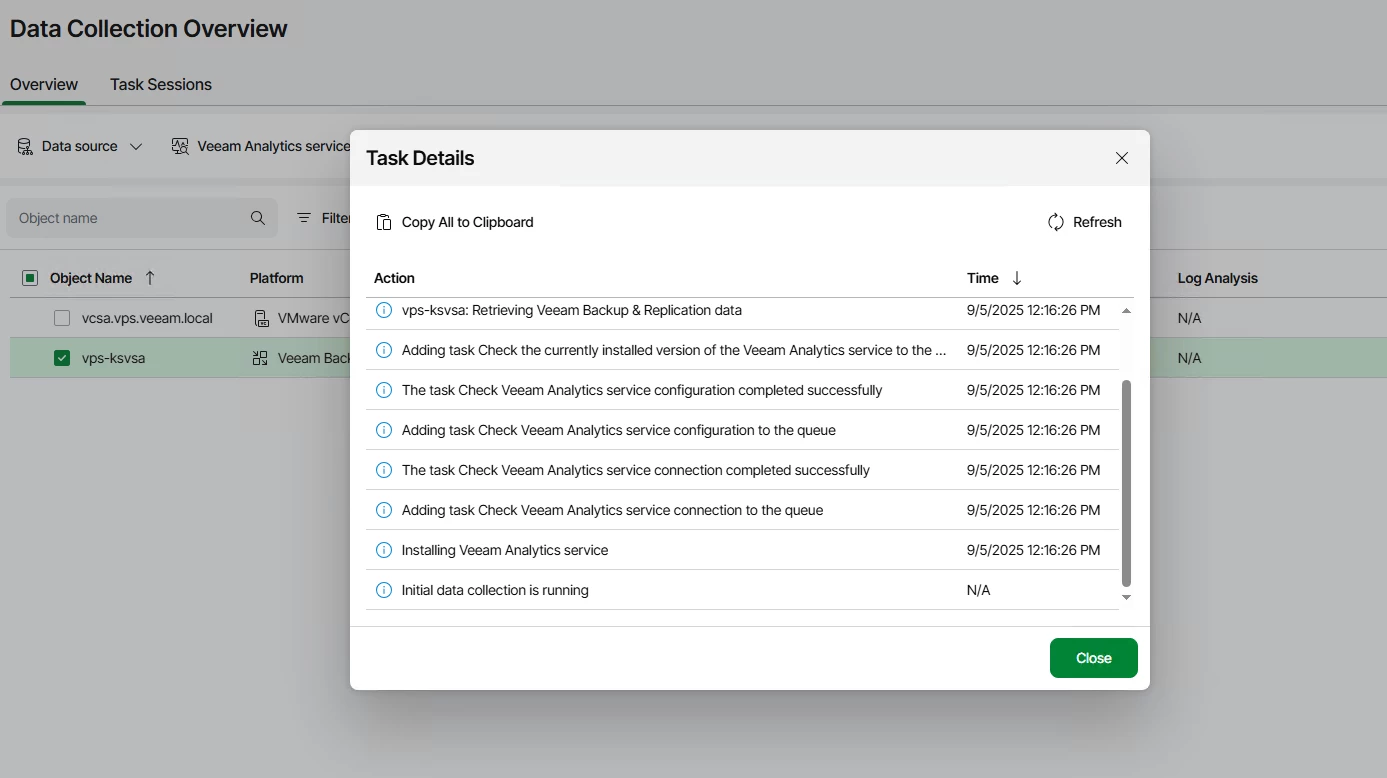Click the N/A time value for Initial data collection

click(x=978, y=590)
